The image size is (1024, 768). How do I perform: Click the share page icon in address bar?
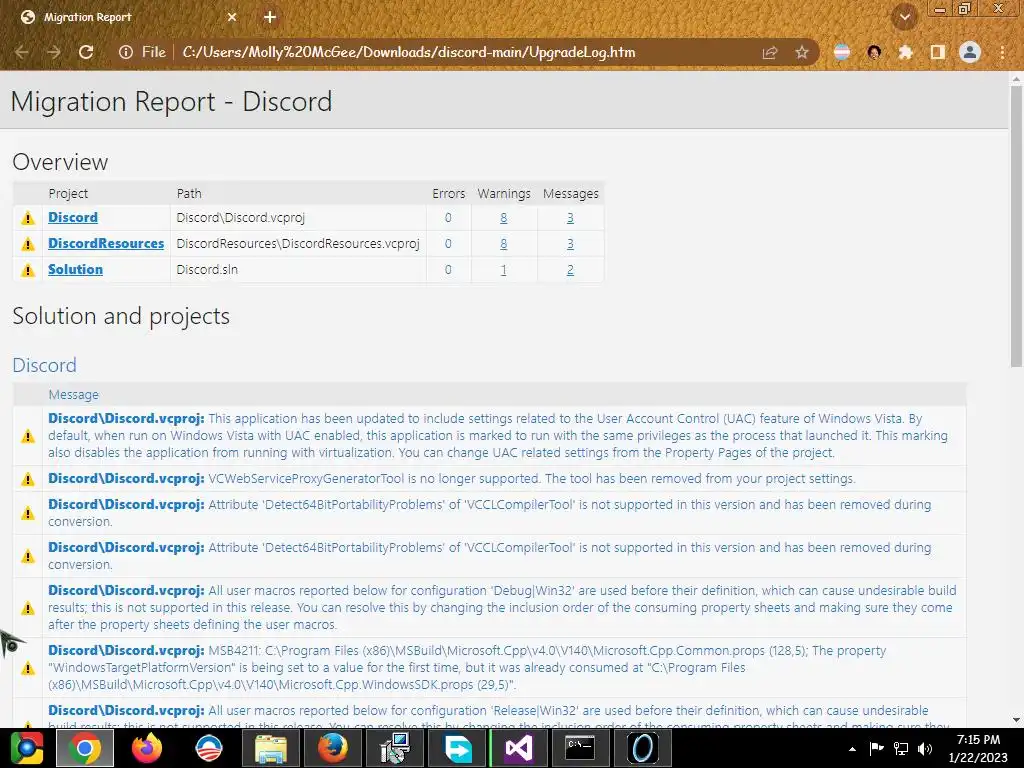[x=770, y=52]
